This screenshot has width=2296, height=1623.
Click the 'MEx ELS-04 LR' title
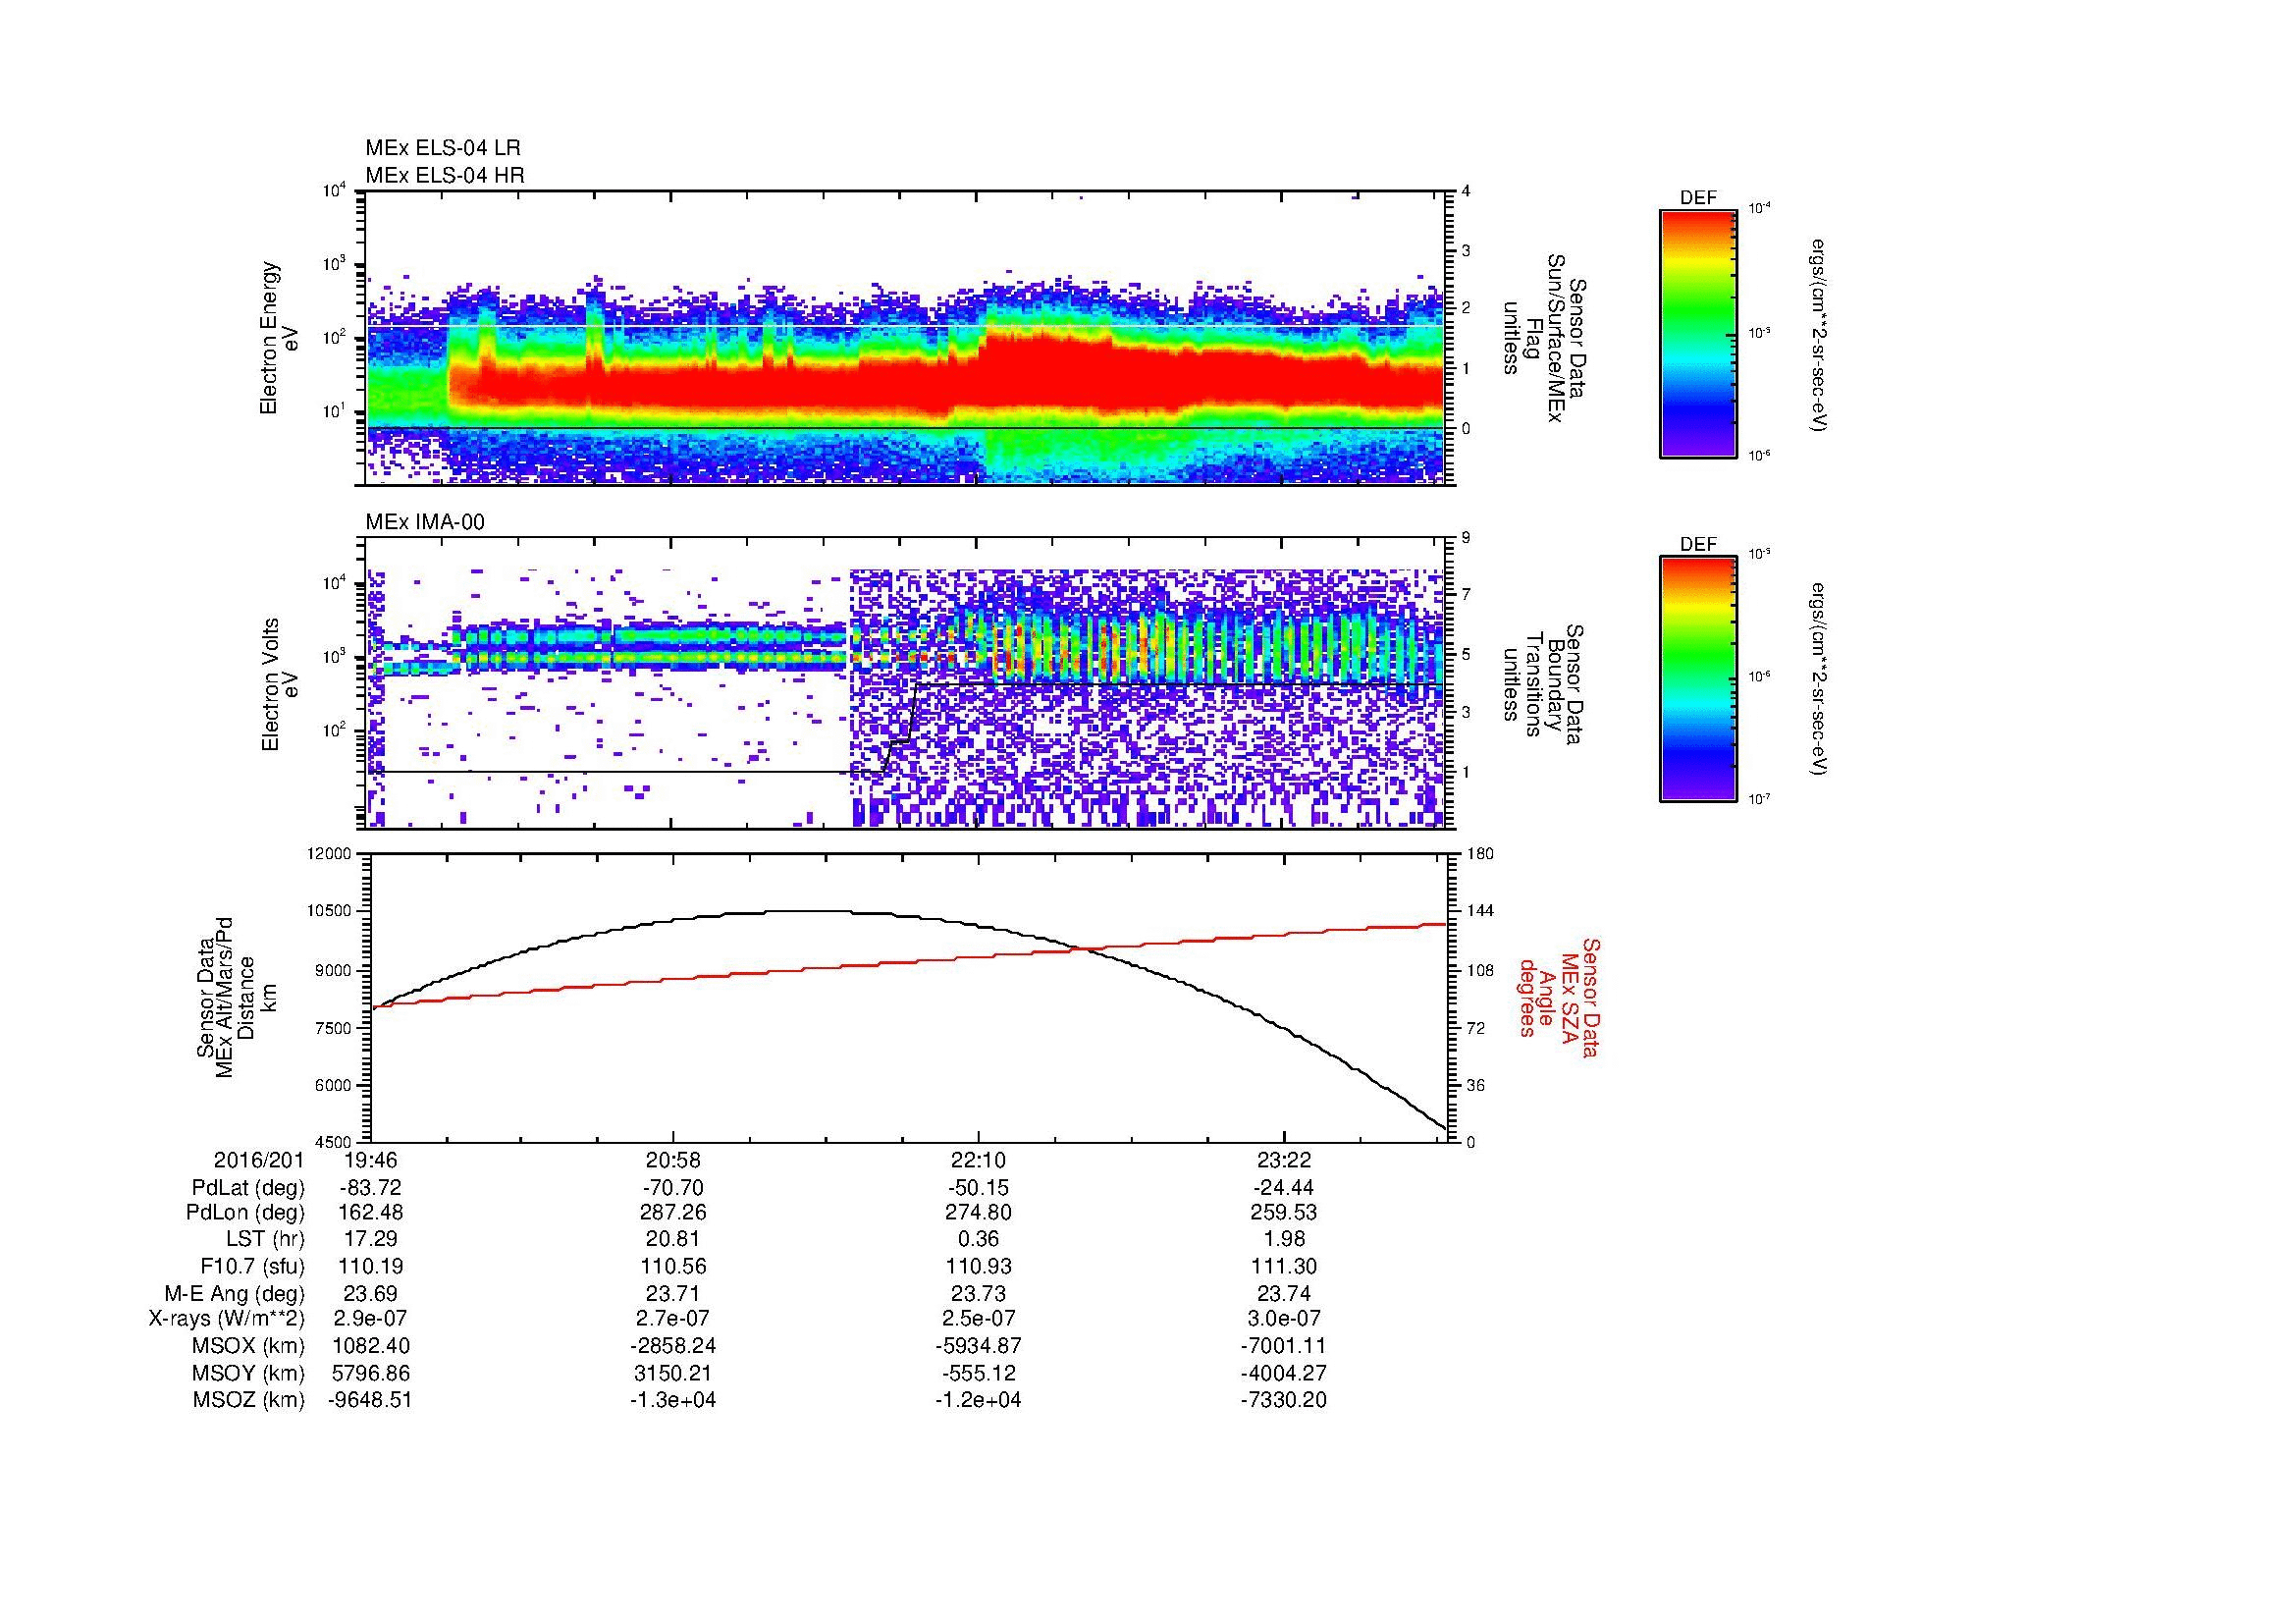point(443,148)
